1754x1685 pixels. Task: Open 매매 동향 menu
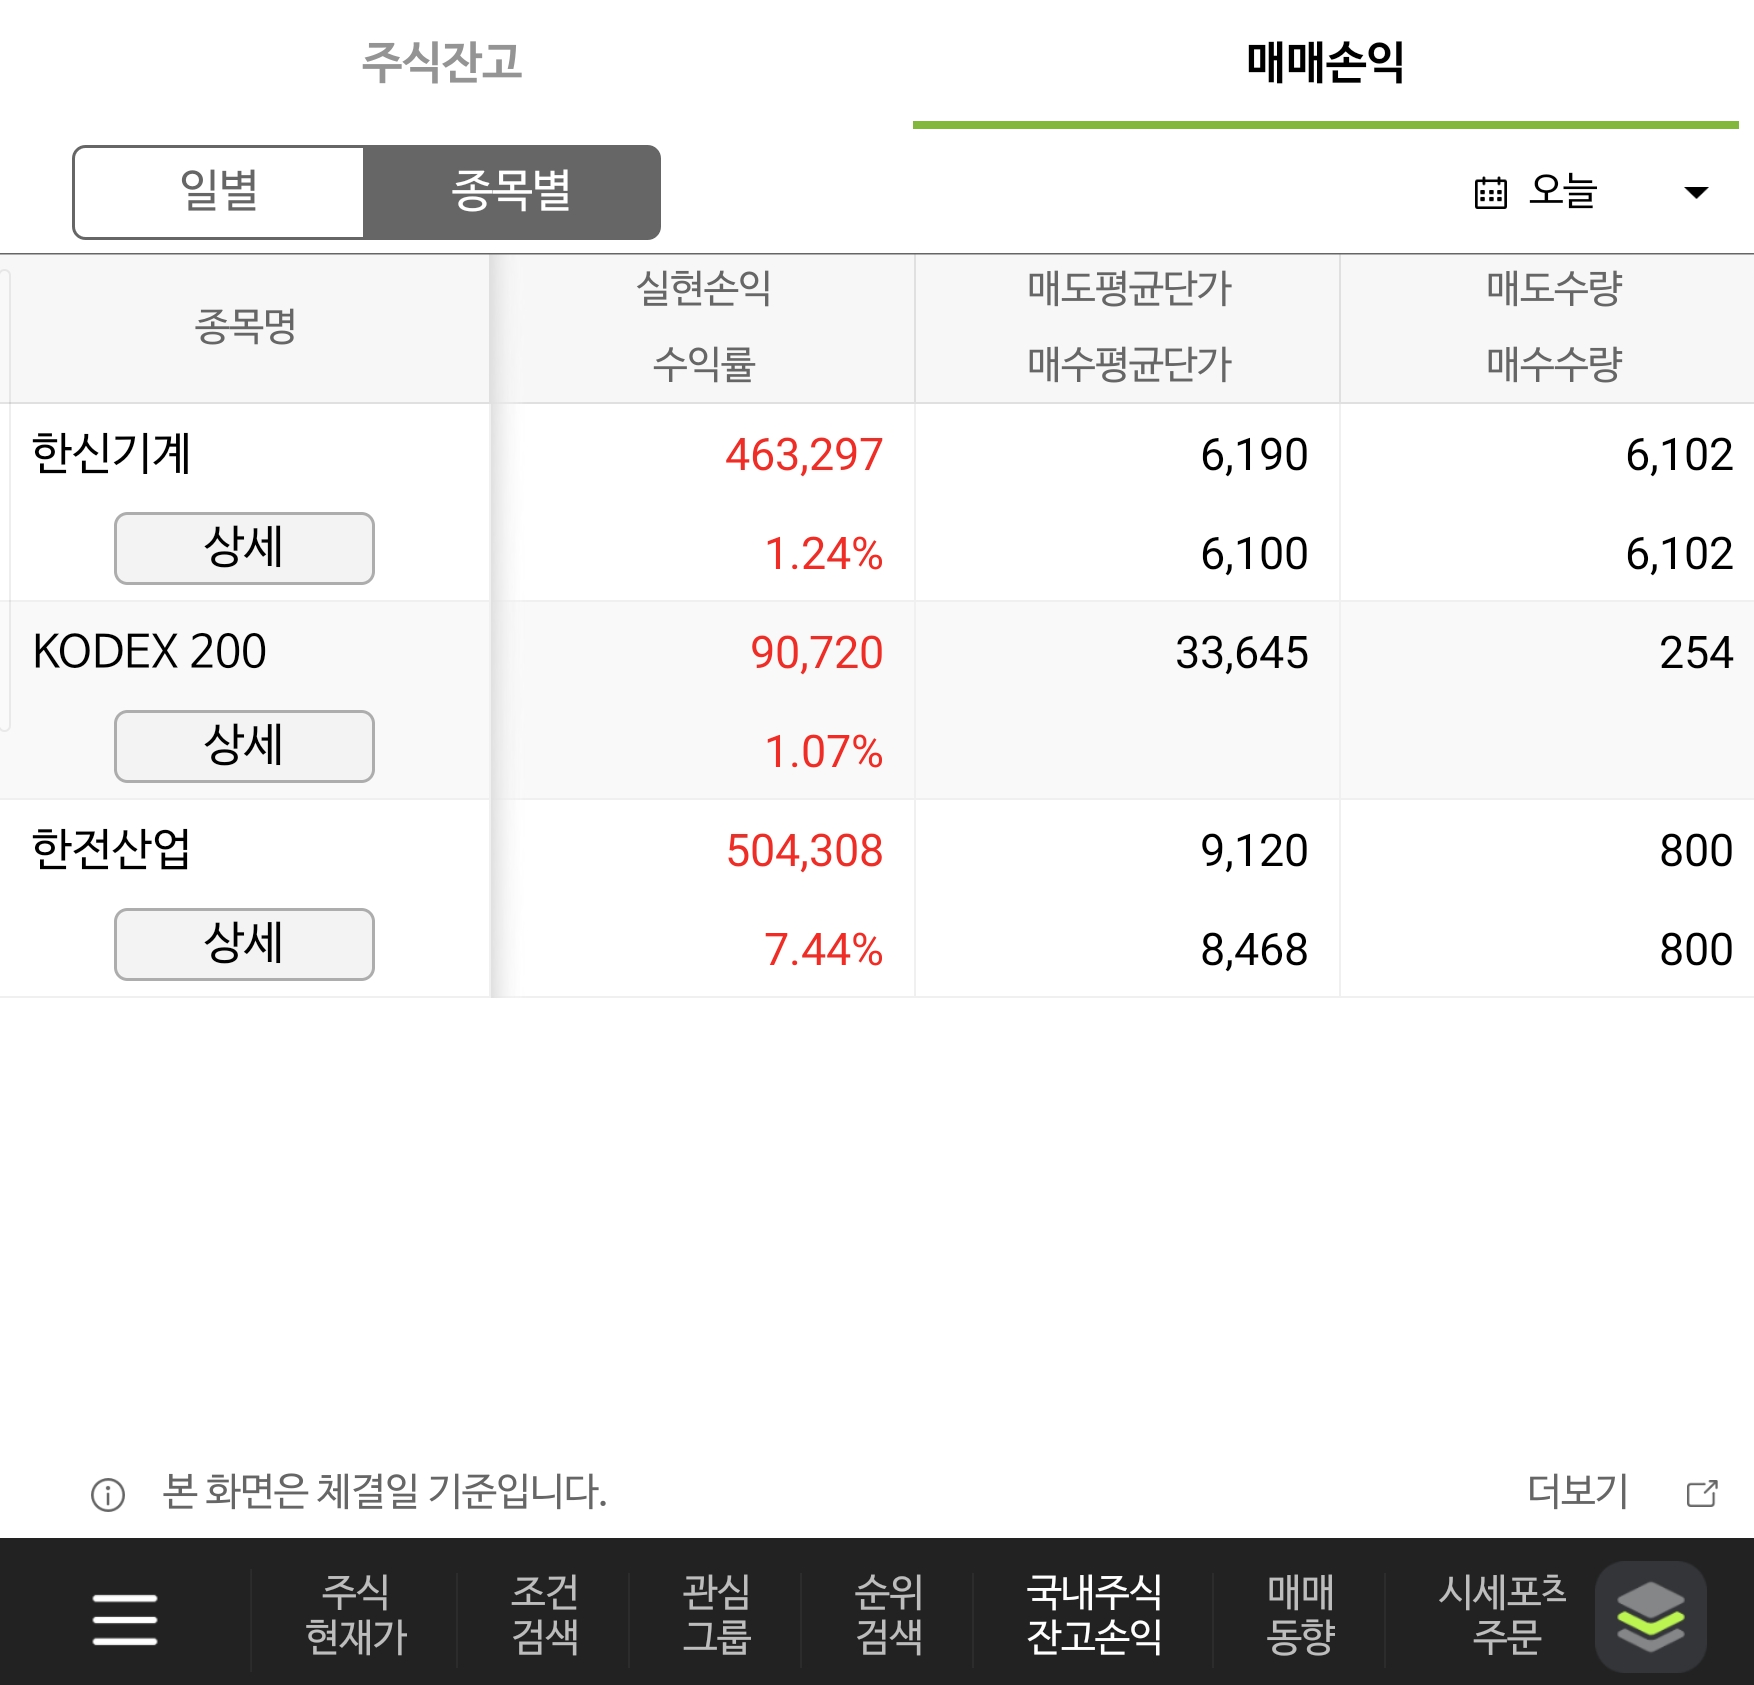1300,1615
